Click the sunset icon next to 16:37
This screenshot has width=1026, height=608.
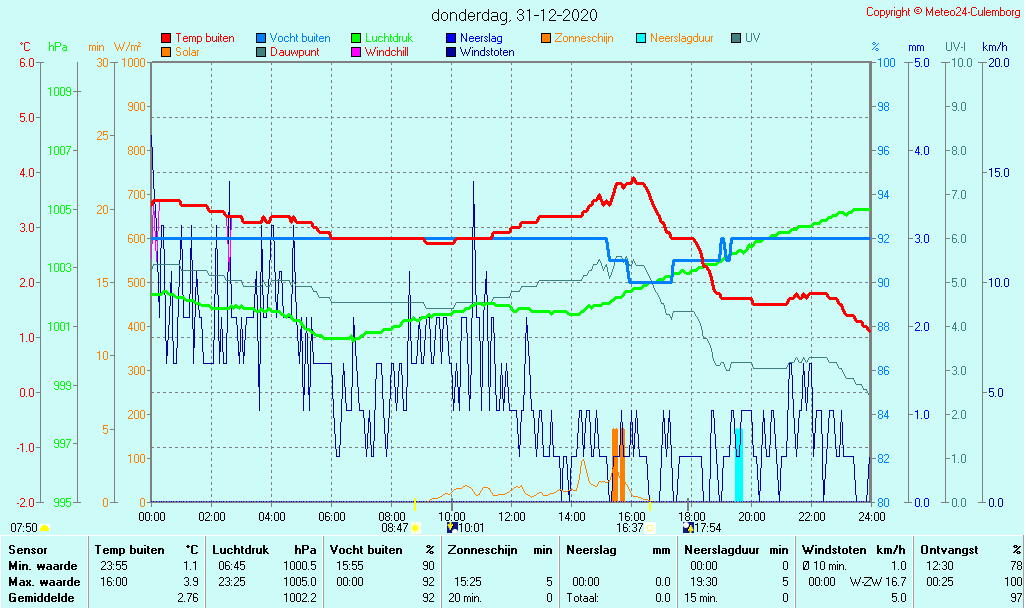click(x=651, y=528)
